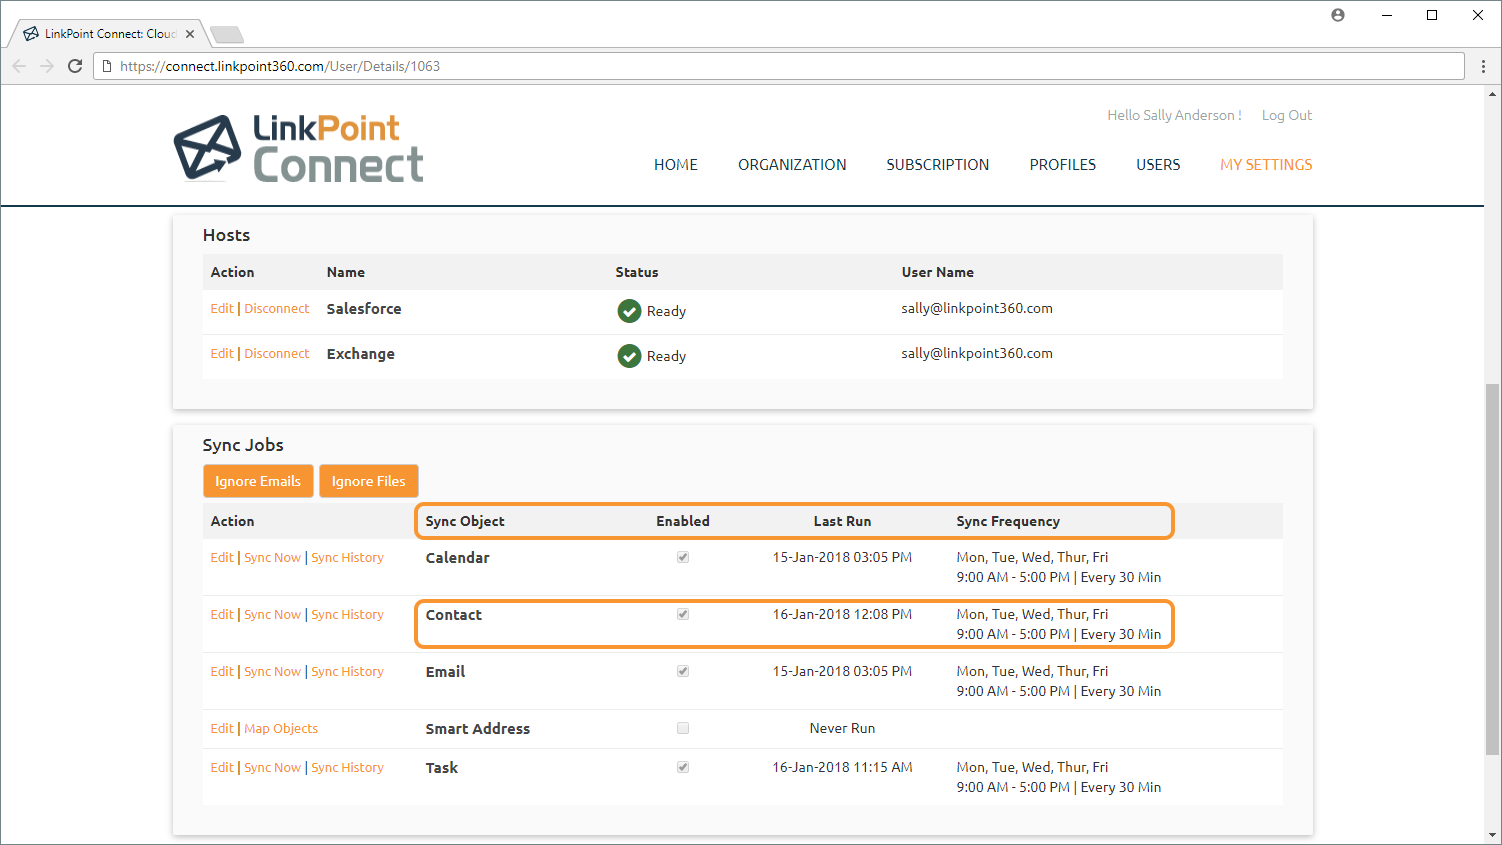Click the Exchange host name
Image resolution: width=1502 pixels, height=845 pixels.
(361, 354)
